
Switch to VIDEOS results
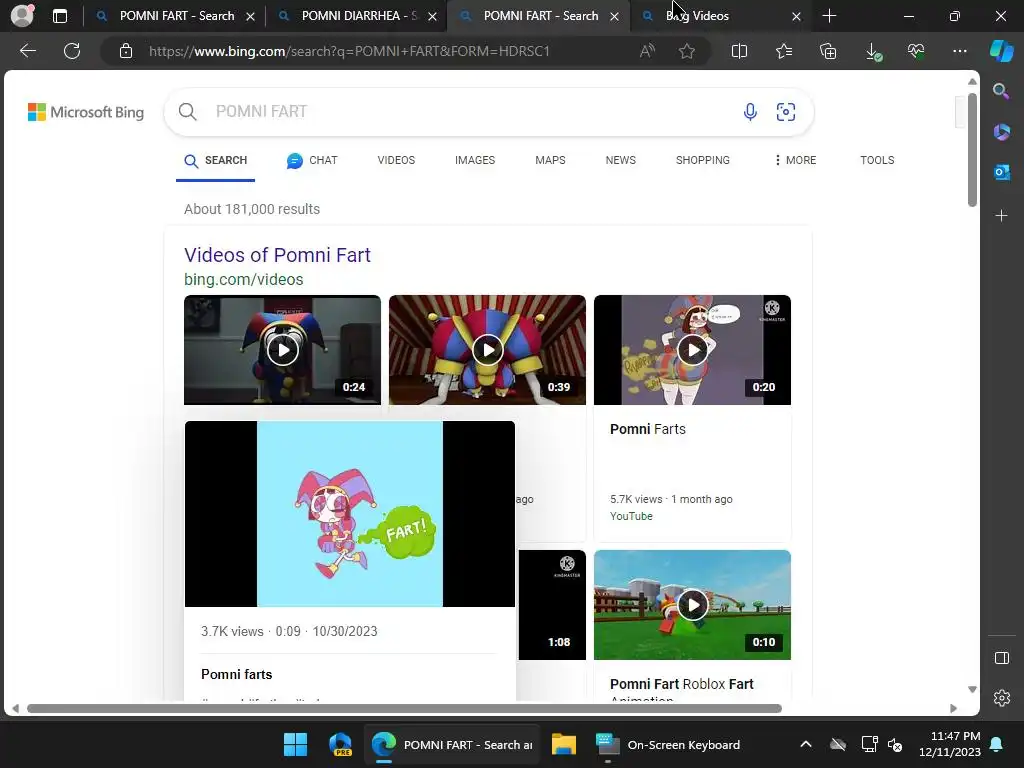(396, 161)
